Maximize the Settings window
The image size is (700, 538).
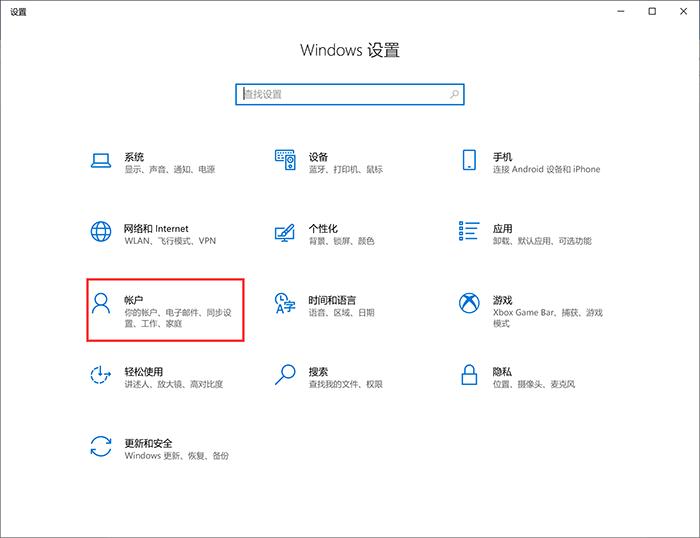point(652,12)
